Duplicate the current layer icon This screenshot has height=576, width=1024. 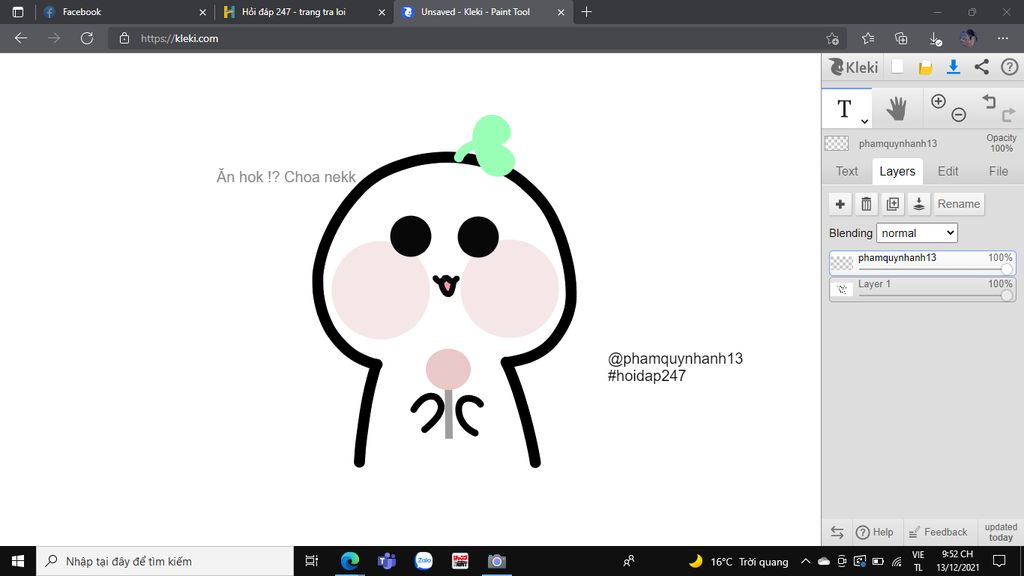coord(892,204)
